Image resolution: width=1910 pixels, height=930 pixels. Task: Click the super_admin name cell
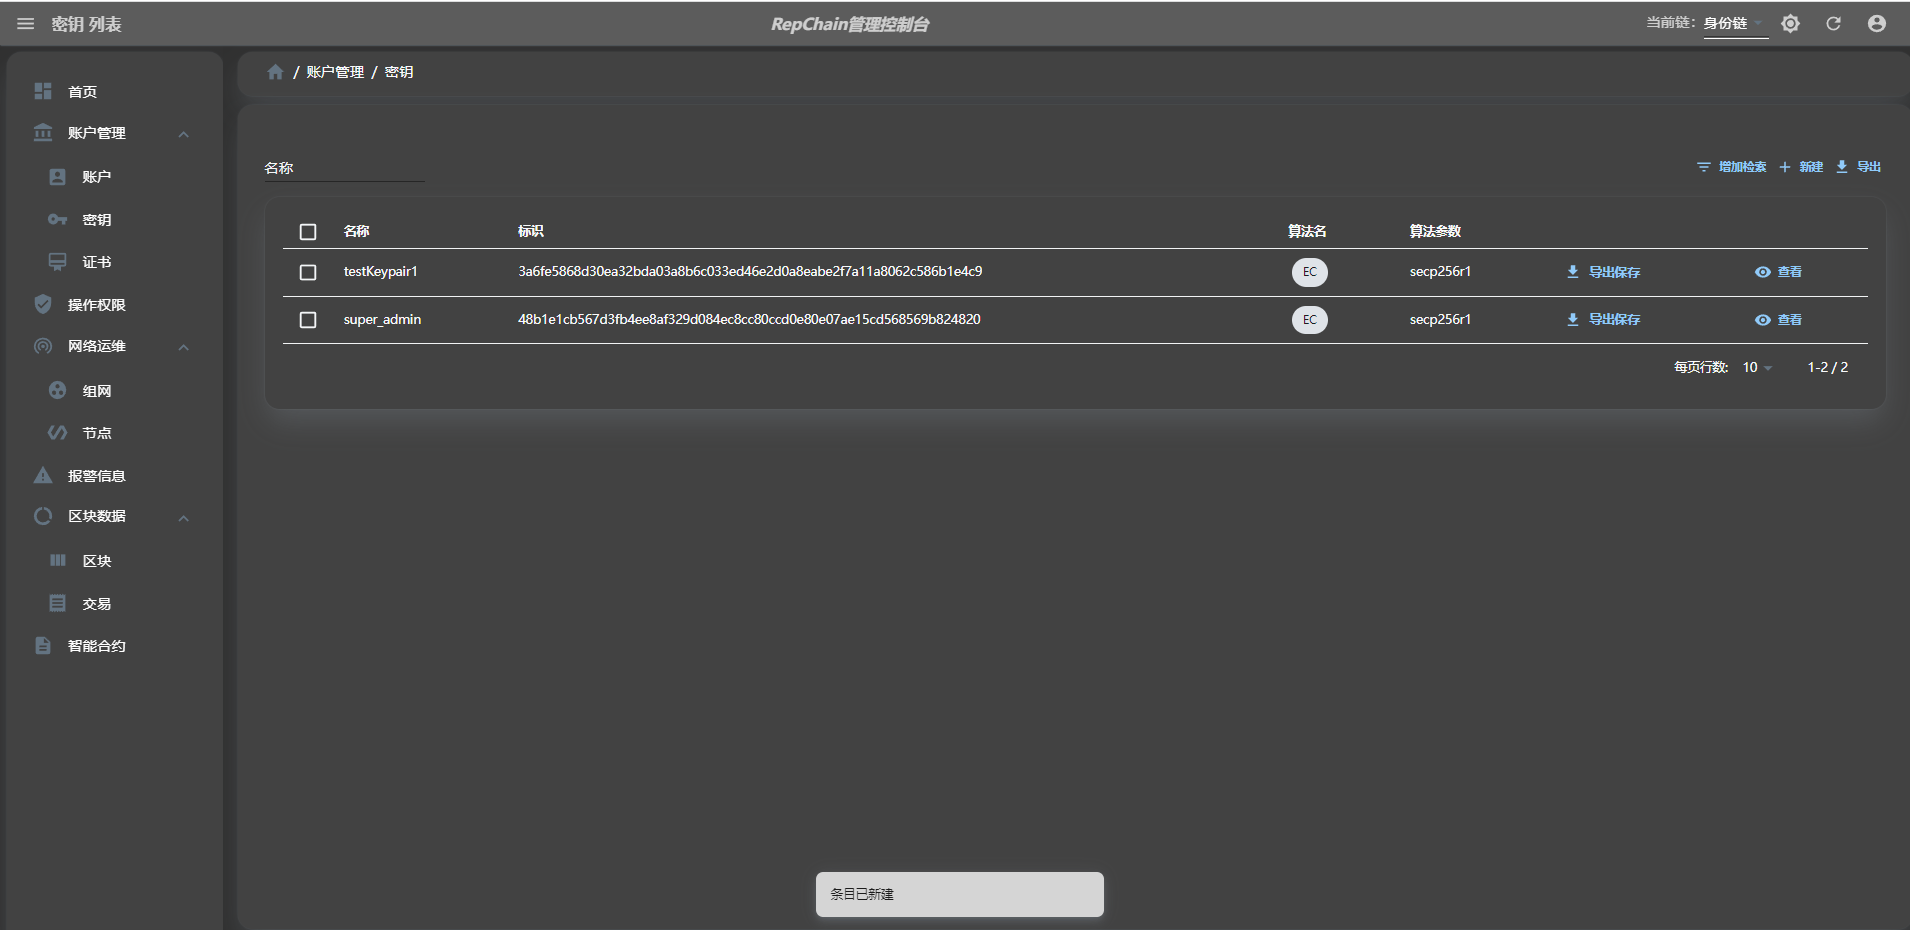pyautogui.click(x=382, y=319)
